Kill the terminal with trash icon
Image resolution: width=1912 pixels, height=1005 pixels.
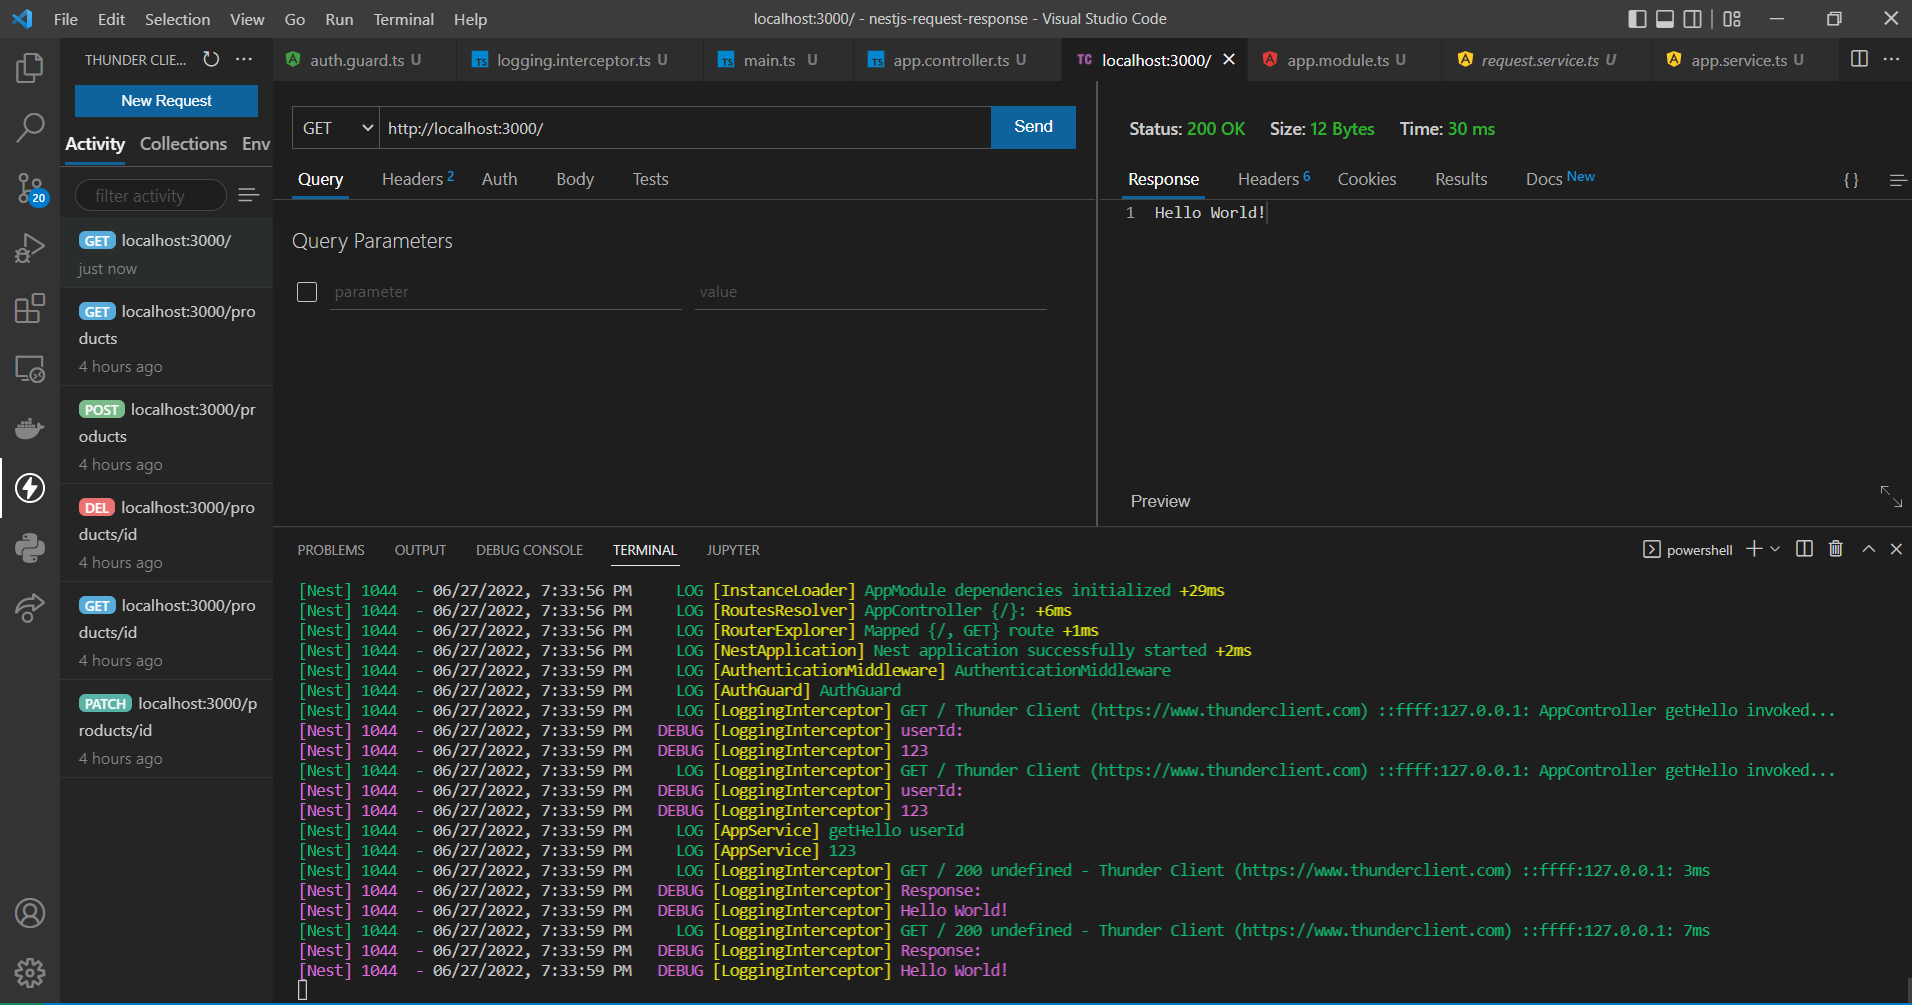point(1836,548)
